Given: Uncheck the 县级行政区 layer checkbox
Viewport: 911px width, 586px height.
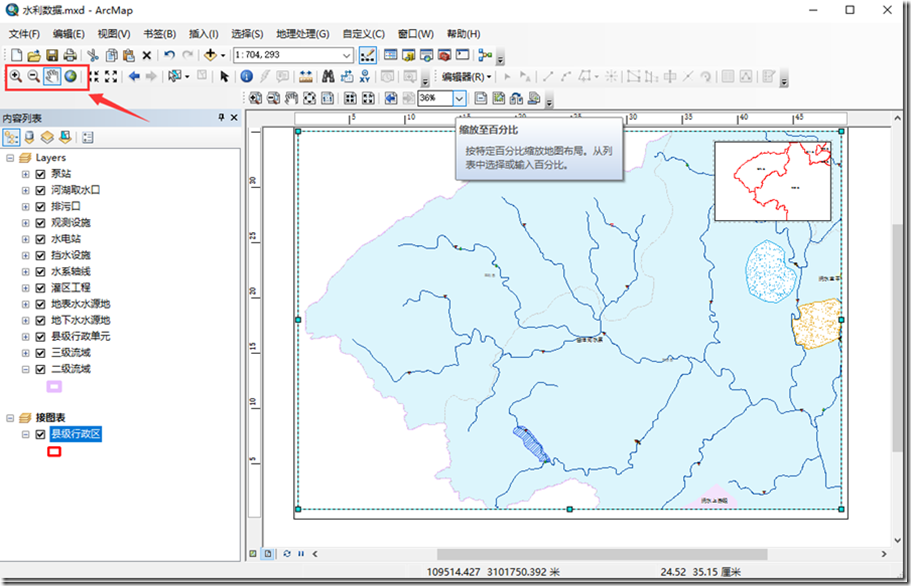Looking at the screenshot, I should pos(40,434).
